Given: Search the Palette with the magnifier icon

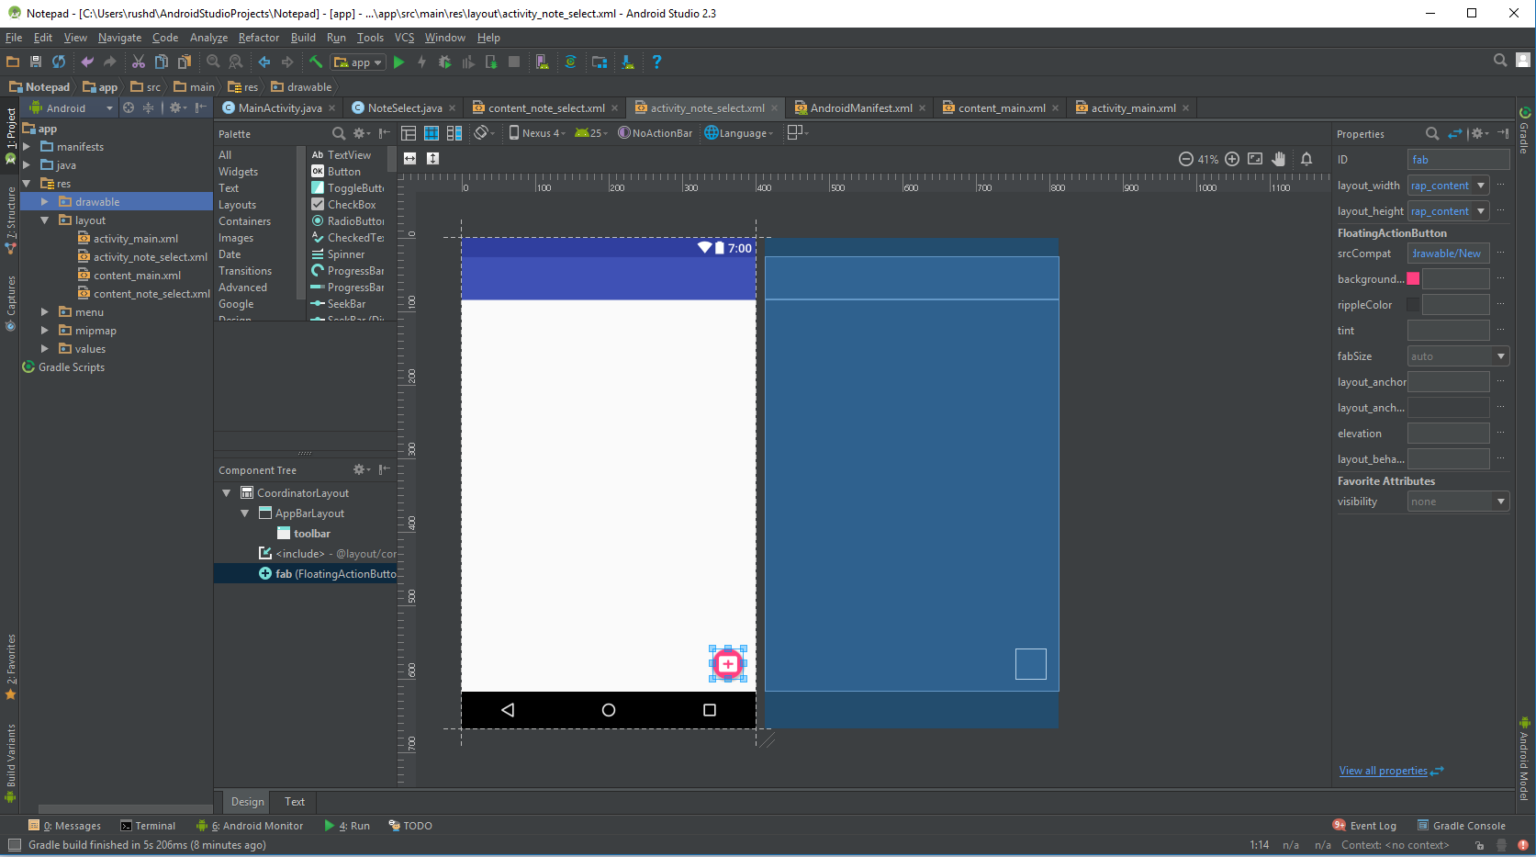Looking at the screenshot, I should point(339,134).
